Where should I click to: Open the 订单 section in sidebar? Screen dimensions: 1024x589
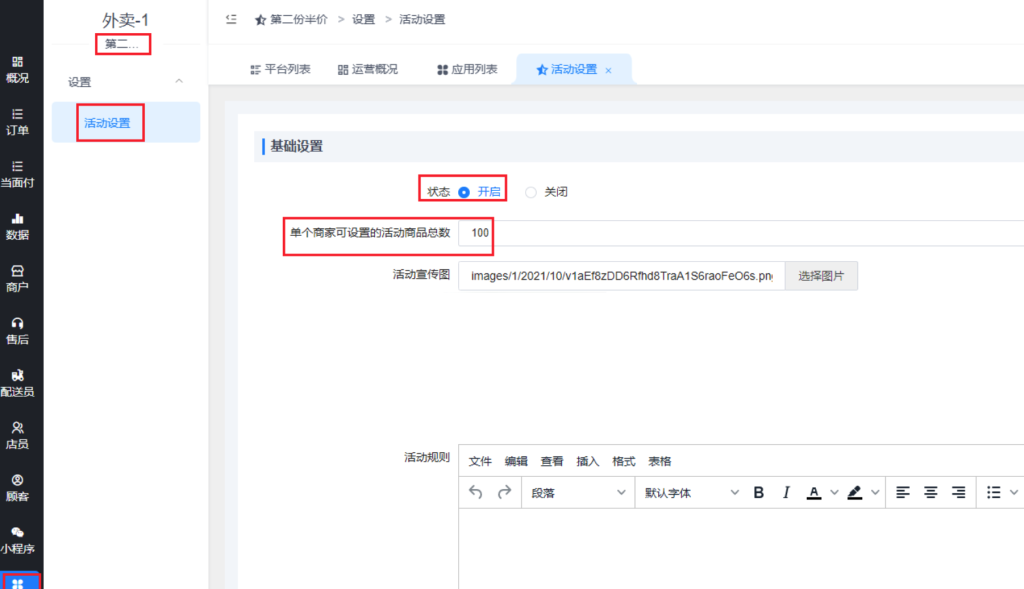17,121
